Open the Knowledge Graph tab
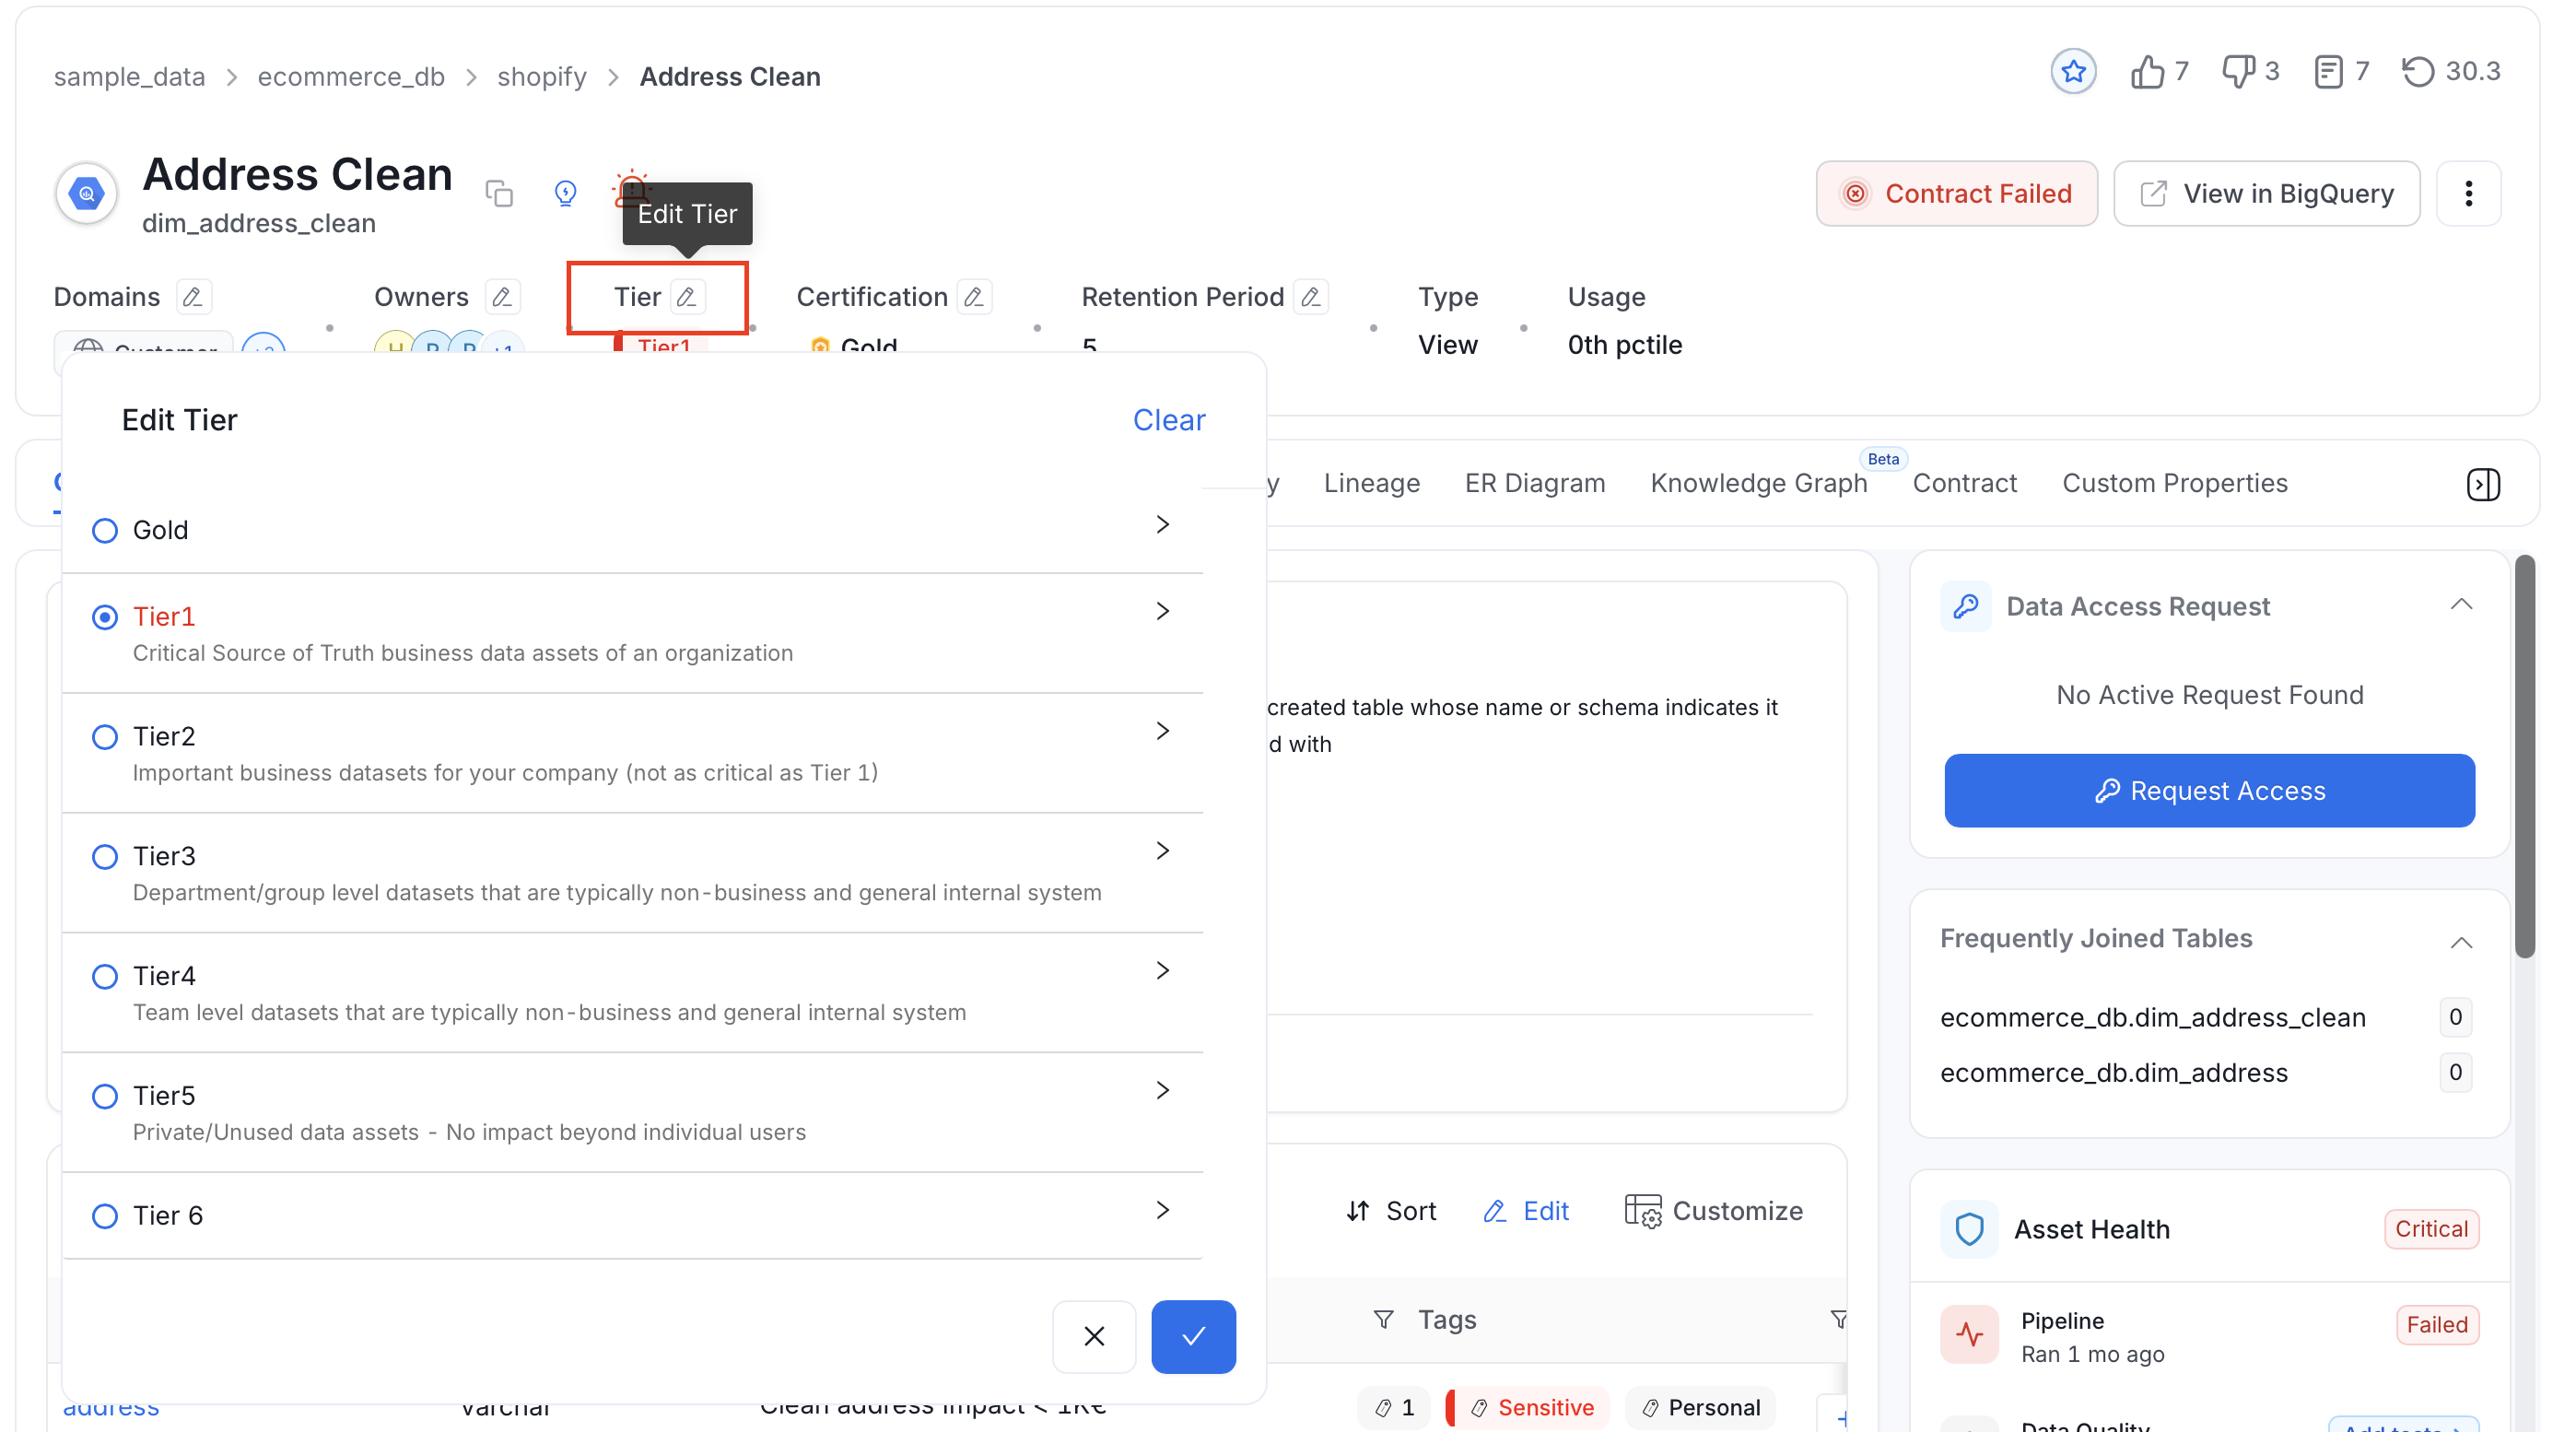Image resolution: width=2576 pixels, height=1432 pixels. click(1758, 484)
